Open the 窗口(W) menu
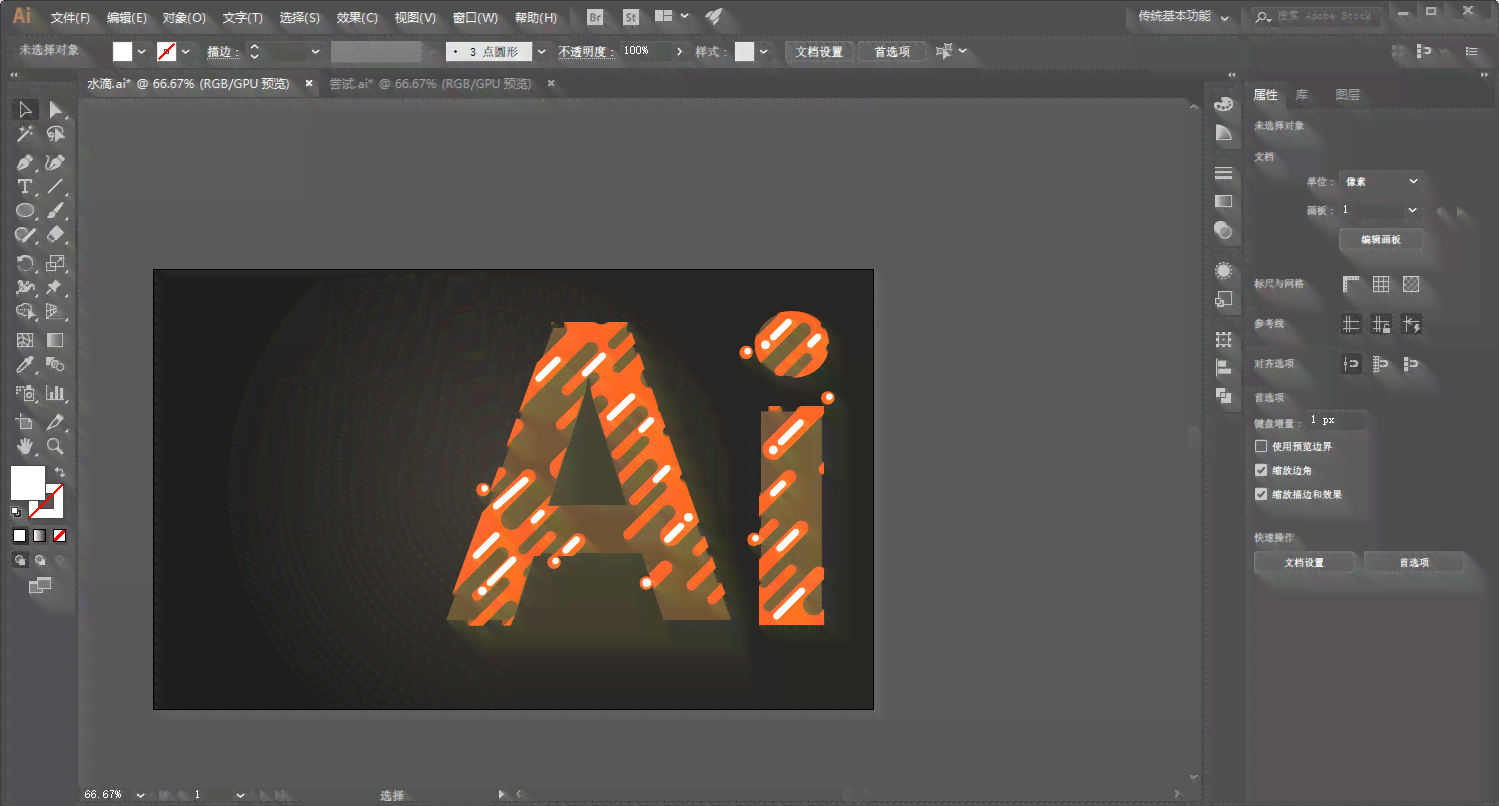1499x806 pixels. pos(475,18)
